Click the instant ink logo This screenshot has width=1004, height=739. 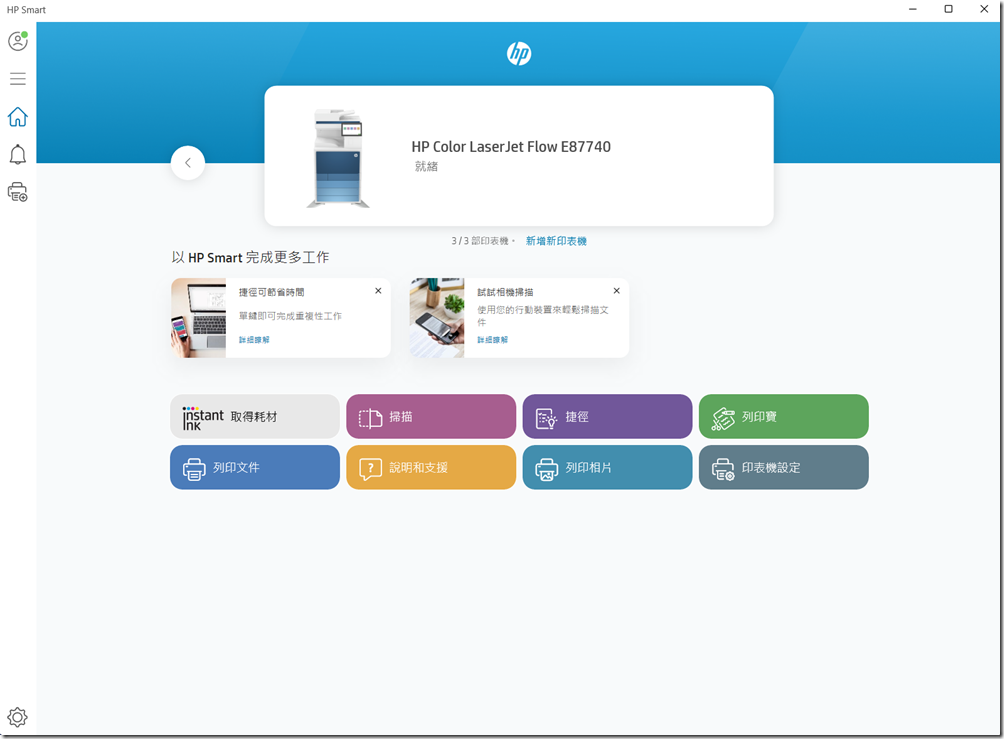pyautogui.click(x=203, y=418)
